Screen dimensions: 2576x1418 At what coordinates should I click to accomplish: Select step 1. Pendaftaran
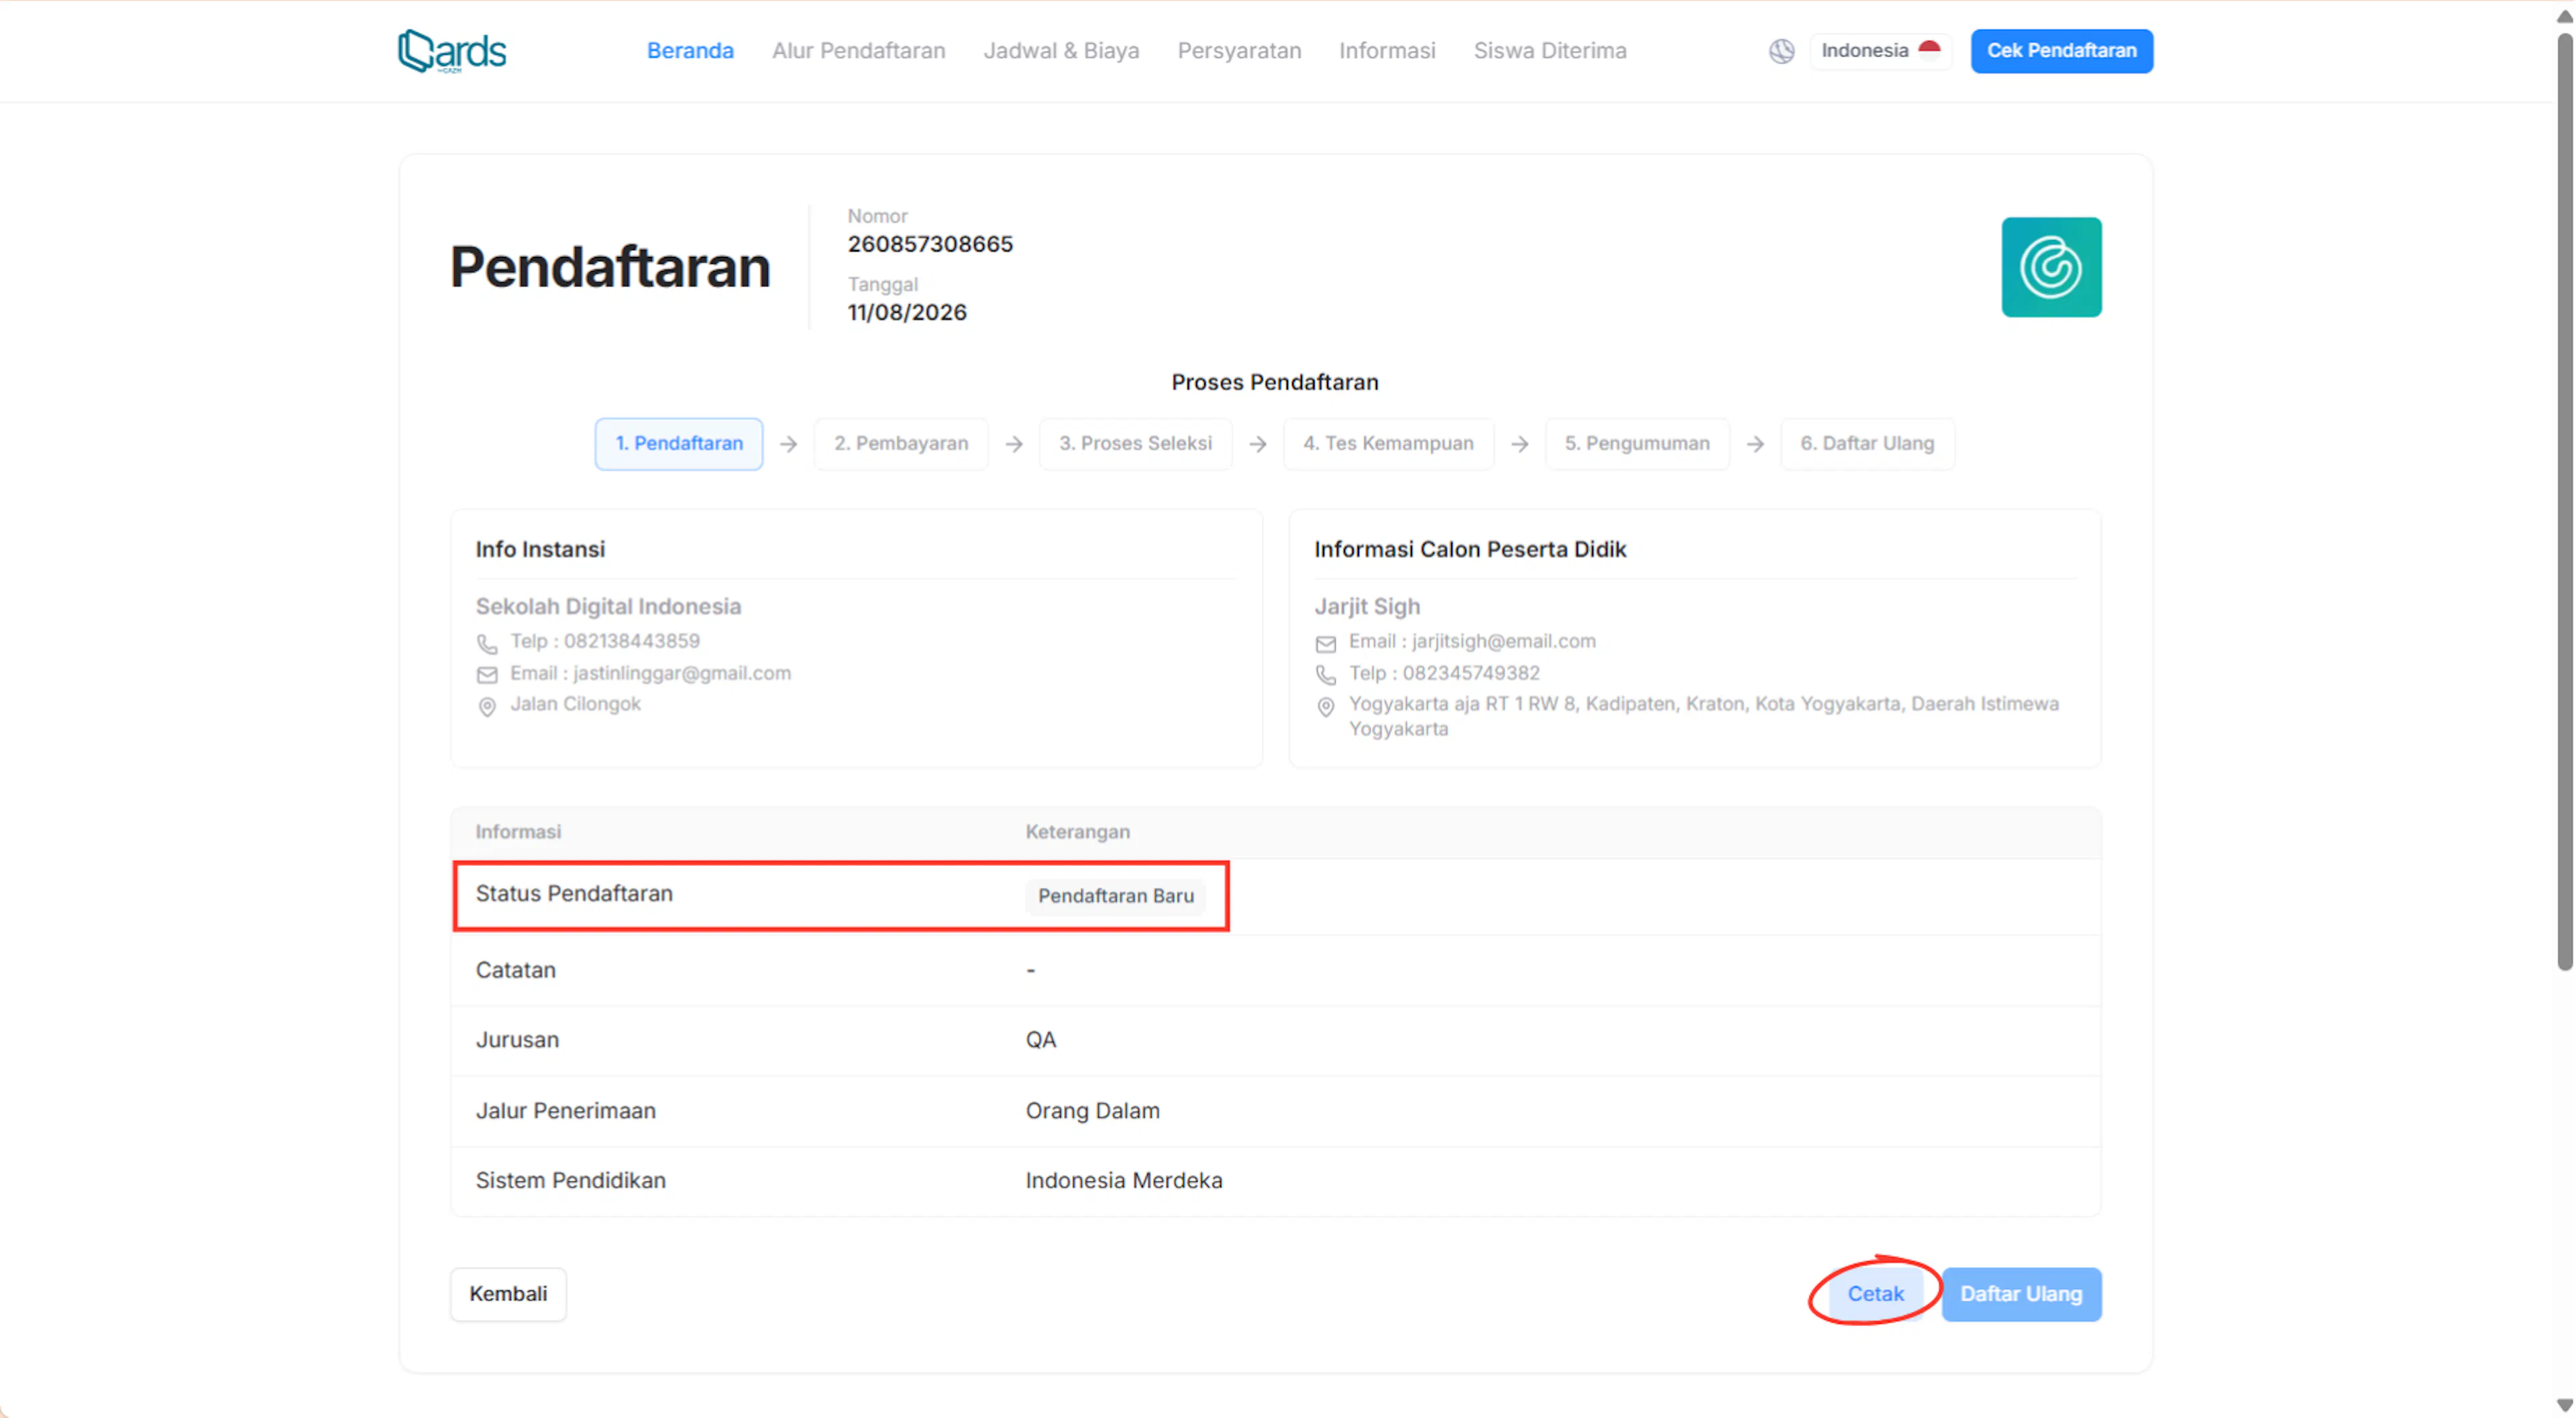(x=679, y=444)
